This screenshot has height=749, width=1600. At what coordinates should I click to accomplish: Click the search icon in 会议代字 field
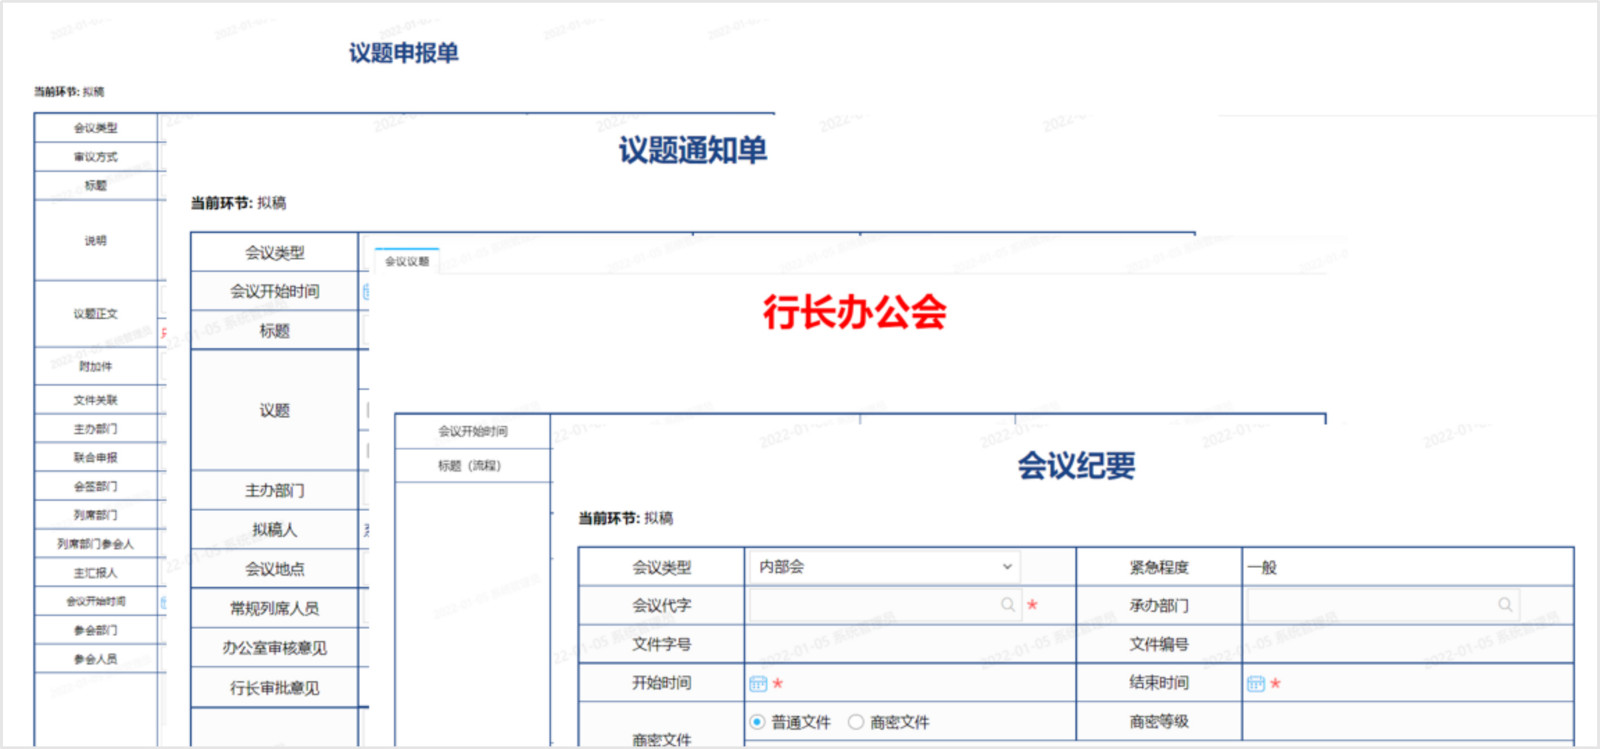1008,605
